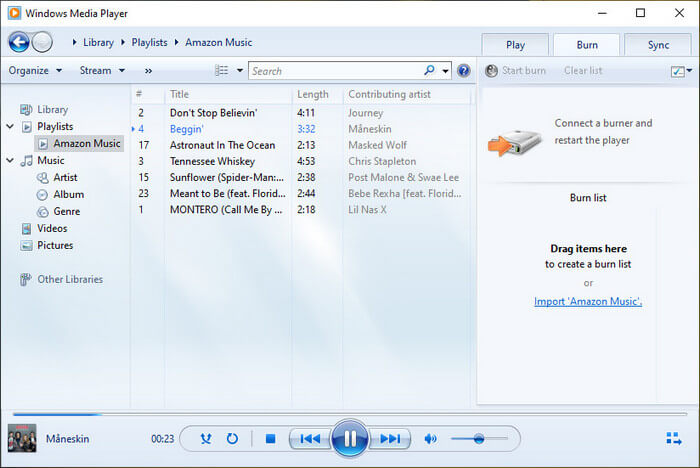Click the Windows Media Player title icon
The height and width of the screenshot is (468, 700).
tap(14, 13)
